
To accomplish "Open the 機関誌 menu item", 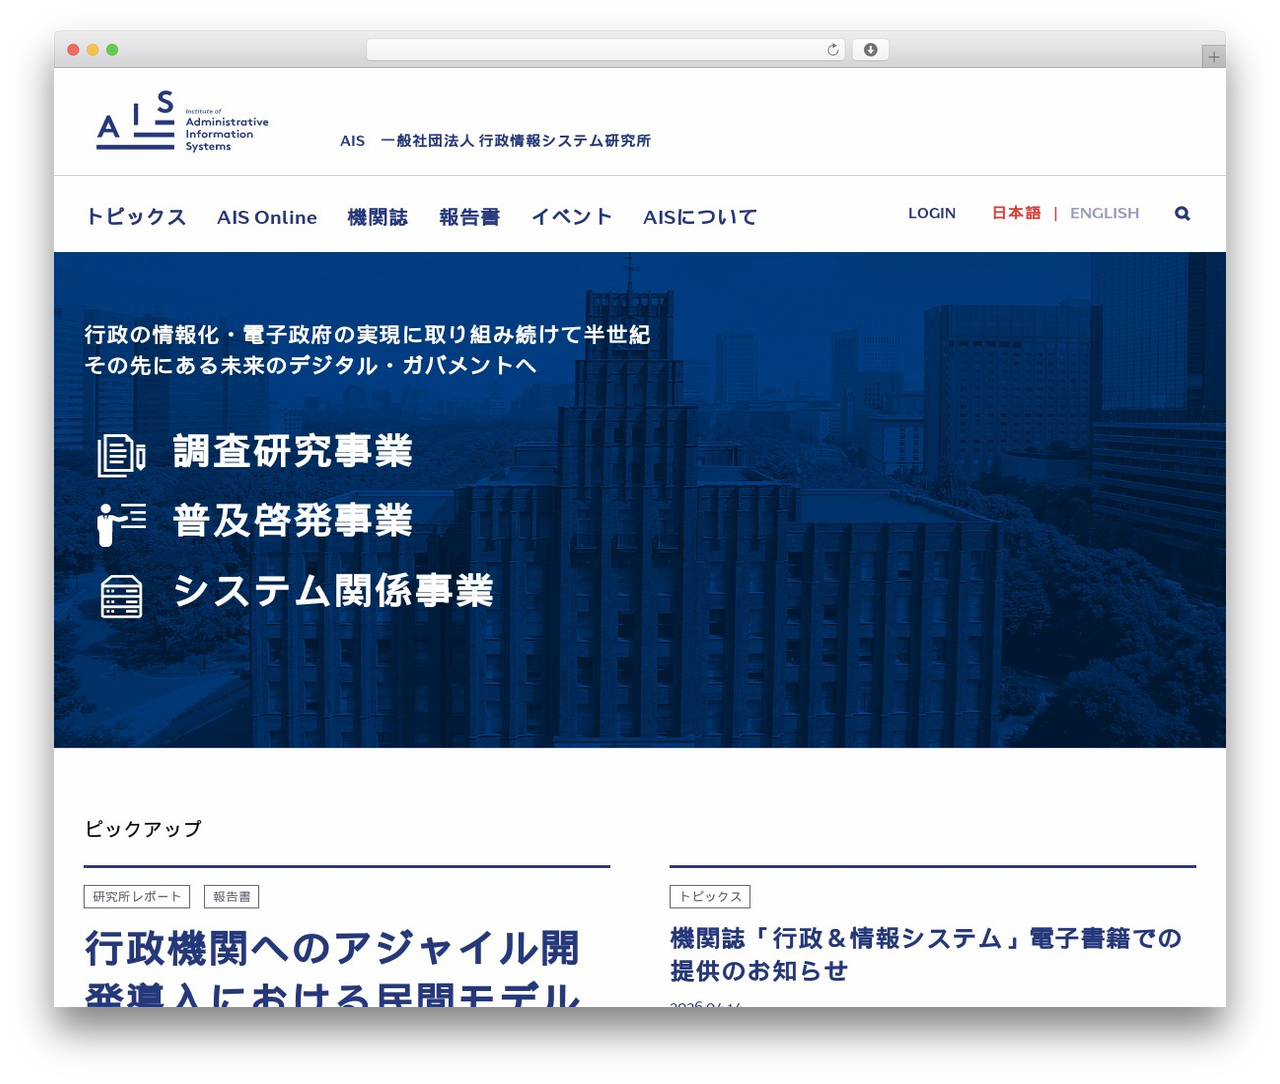I will click(x=378, y=217).
